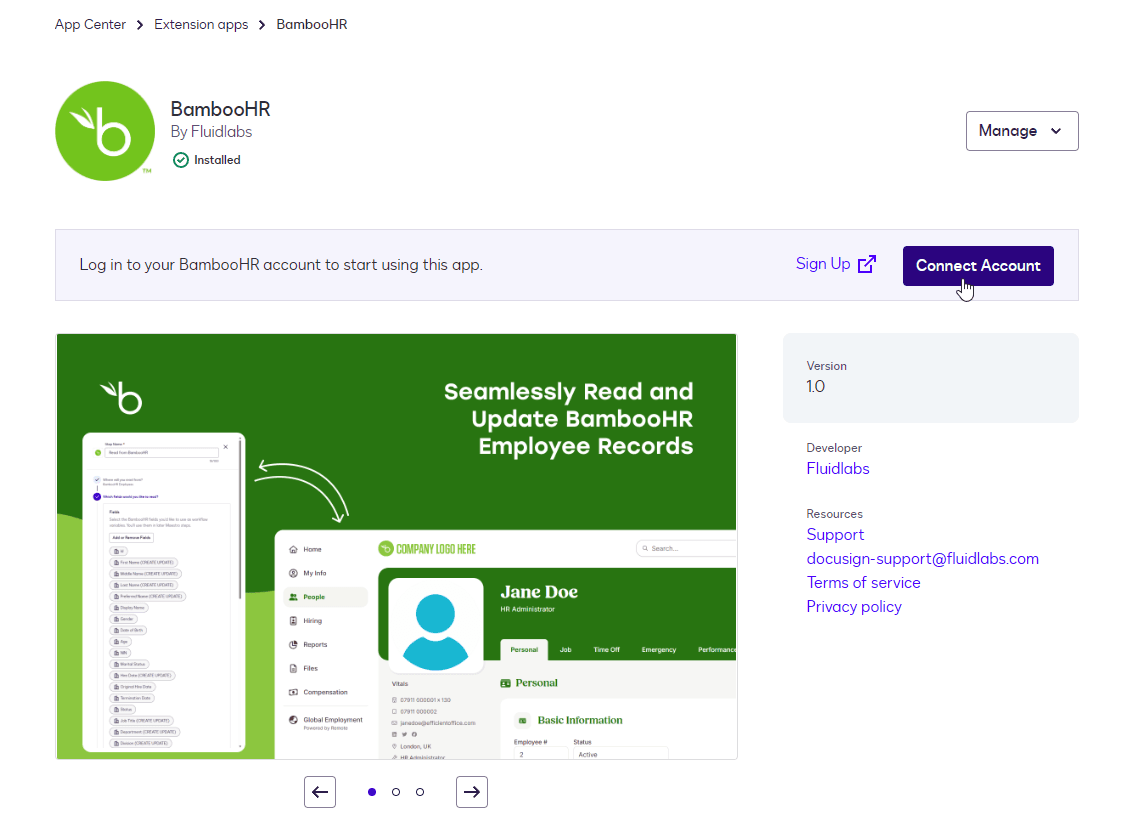Click breadcrumb chevron after Extension apps
The width and height of the screenshot is (1137, 826).
coord(262,25)
